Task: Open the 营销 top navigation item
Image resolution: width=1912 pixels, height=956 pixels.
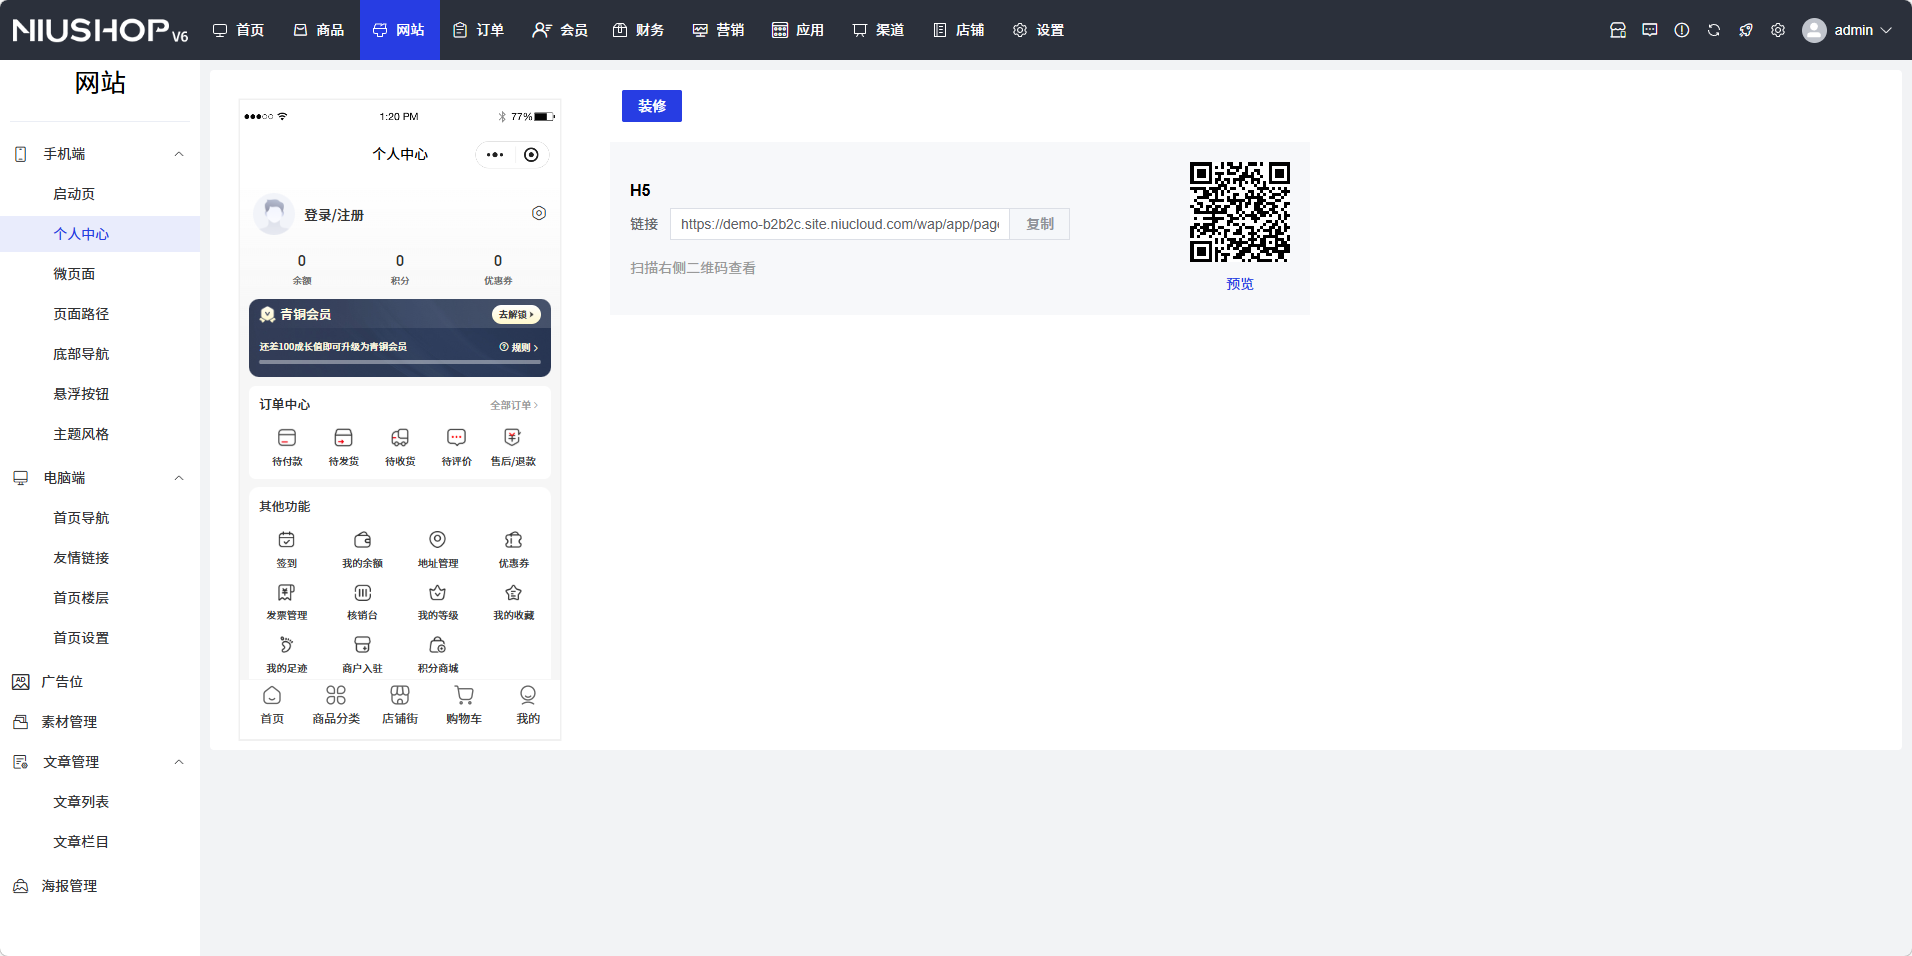Action: pos(719,30)
